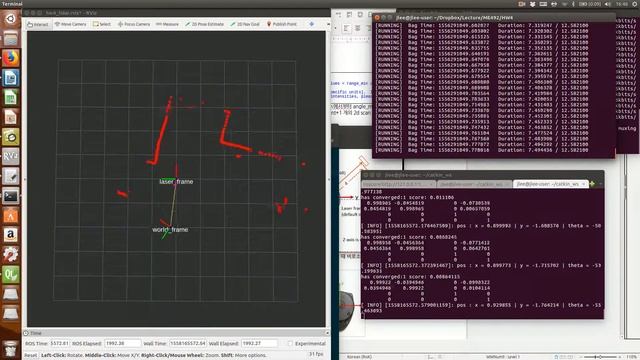The image size is (640, 360).
Task: Open LibreOffice Writer from the launcher
Action: (11, 78)
